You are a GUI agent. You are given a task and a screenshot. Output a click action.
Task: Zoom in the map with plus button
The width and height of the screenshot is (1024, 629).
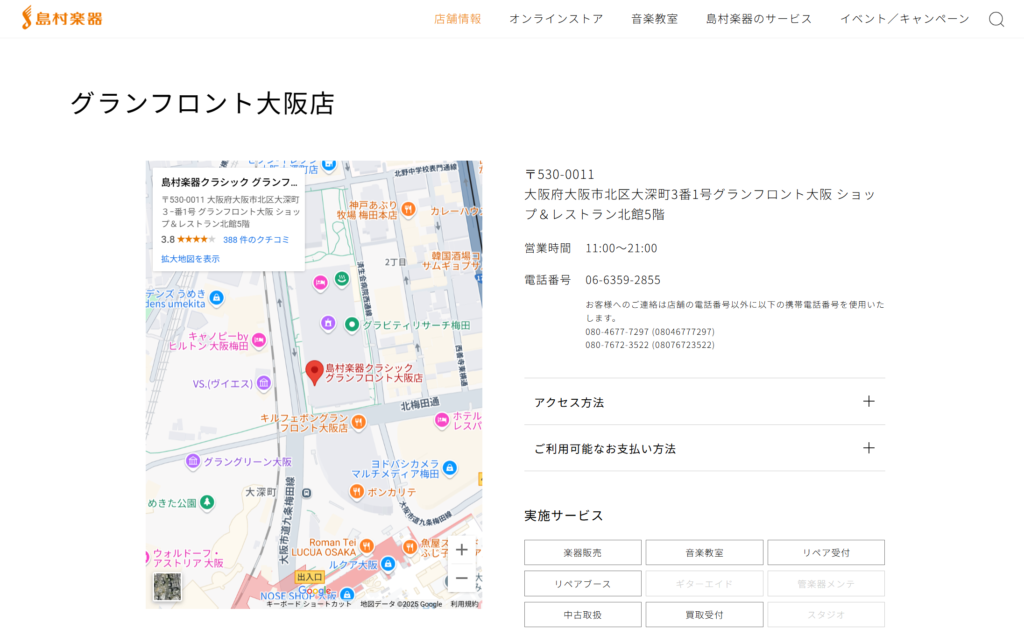462,550
